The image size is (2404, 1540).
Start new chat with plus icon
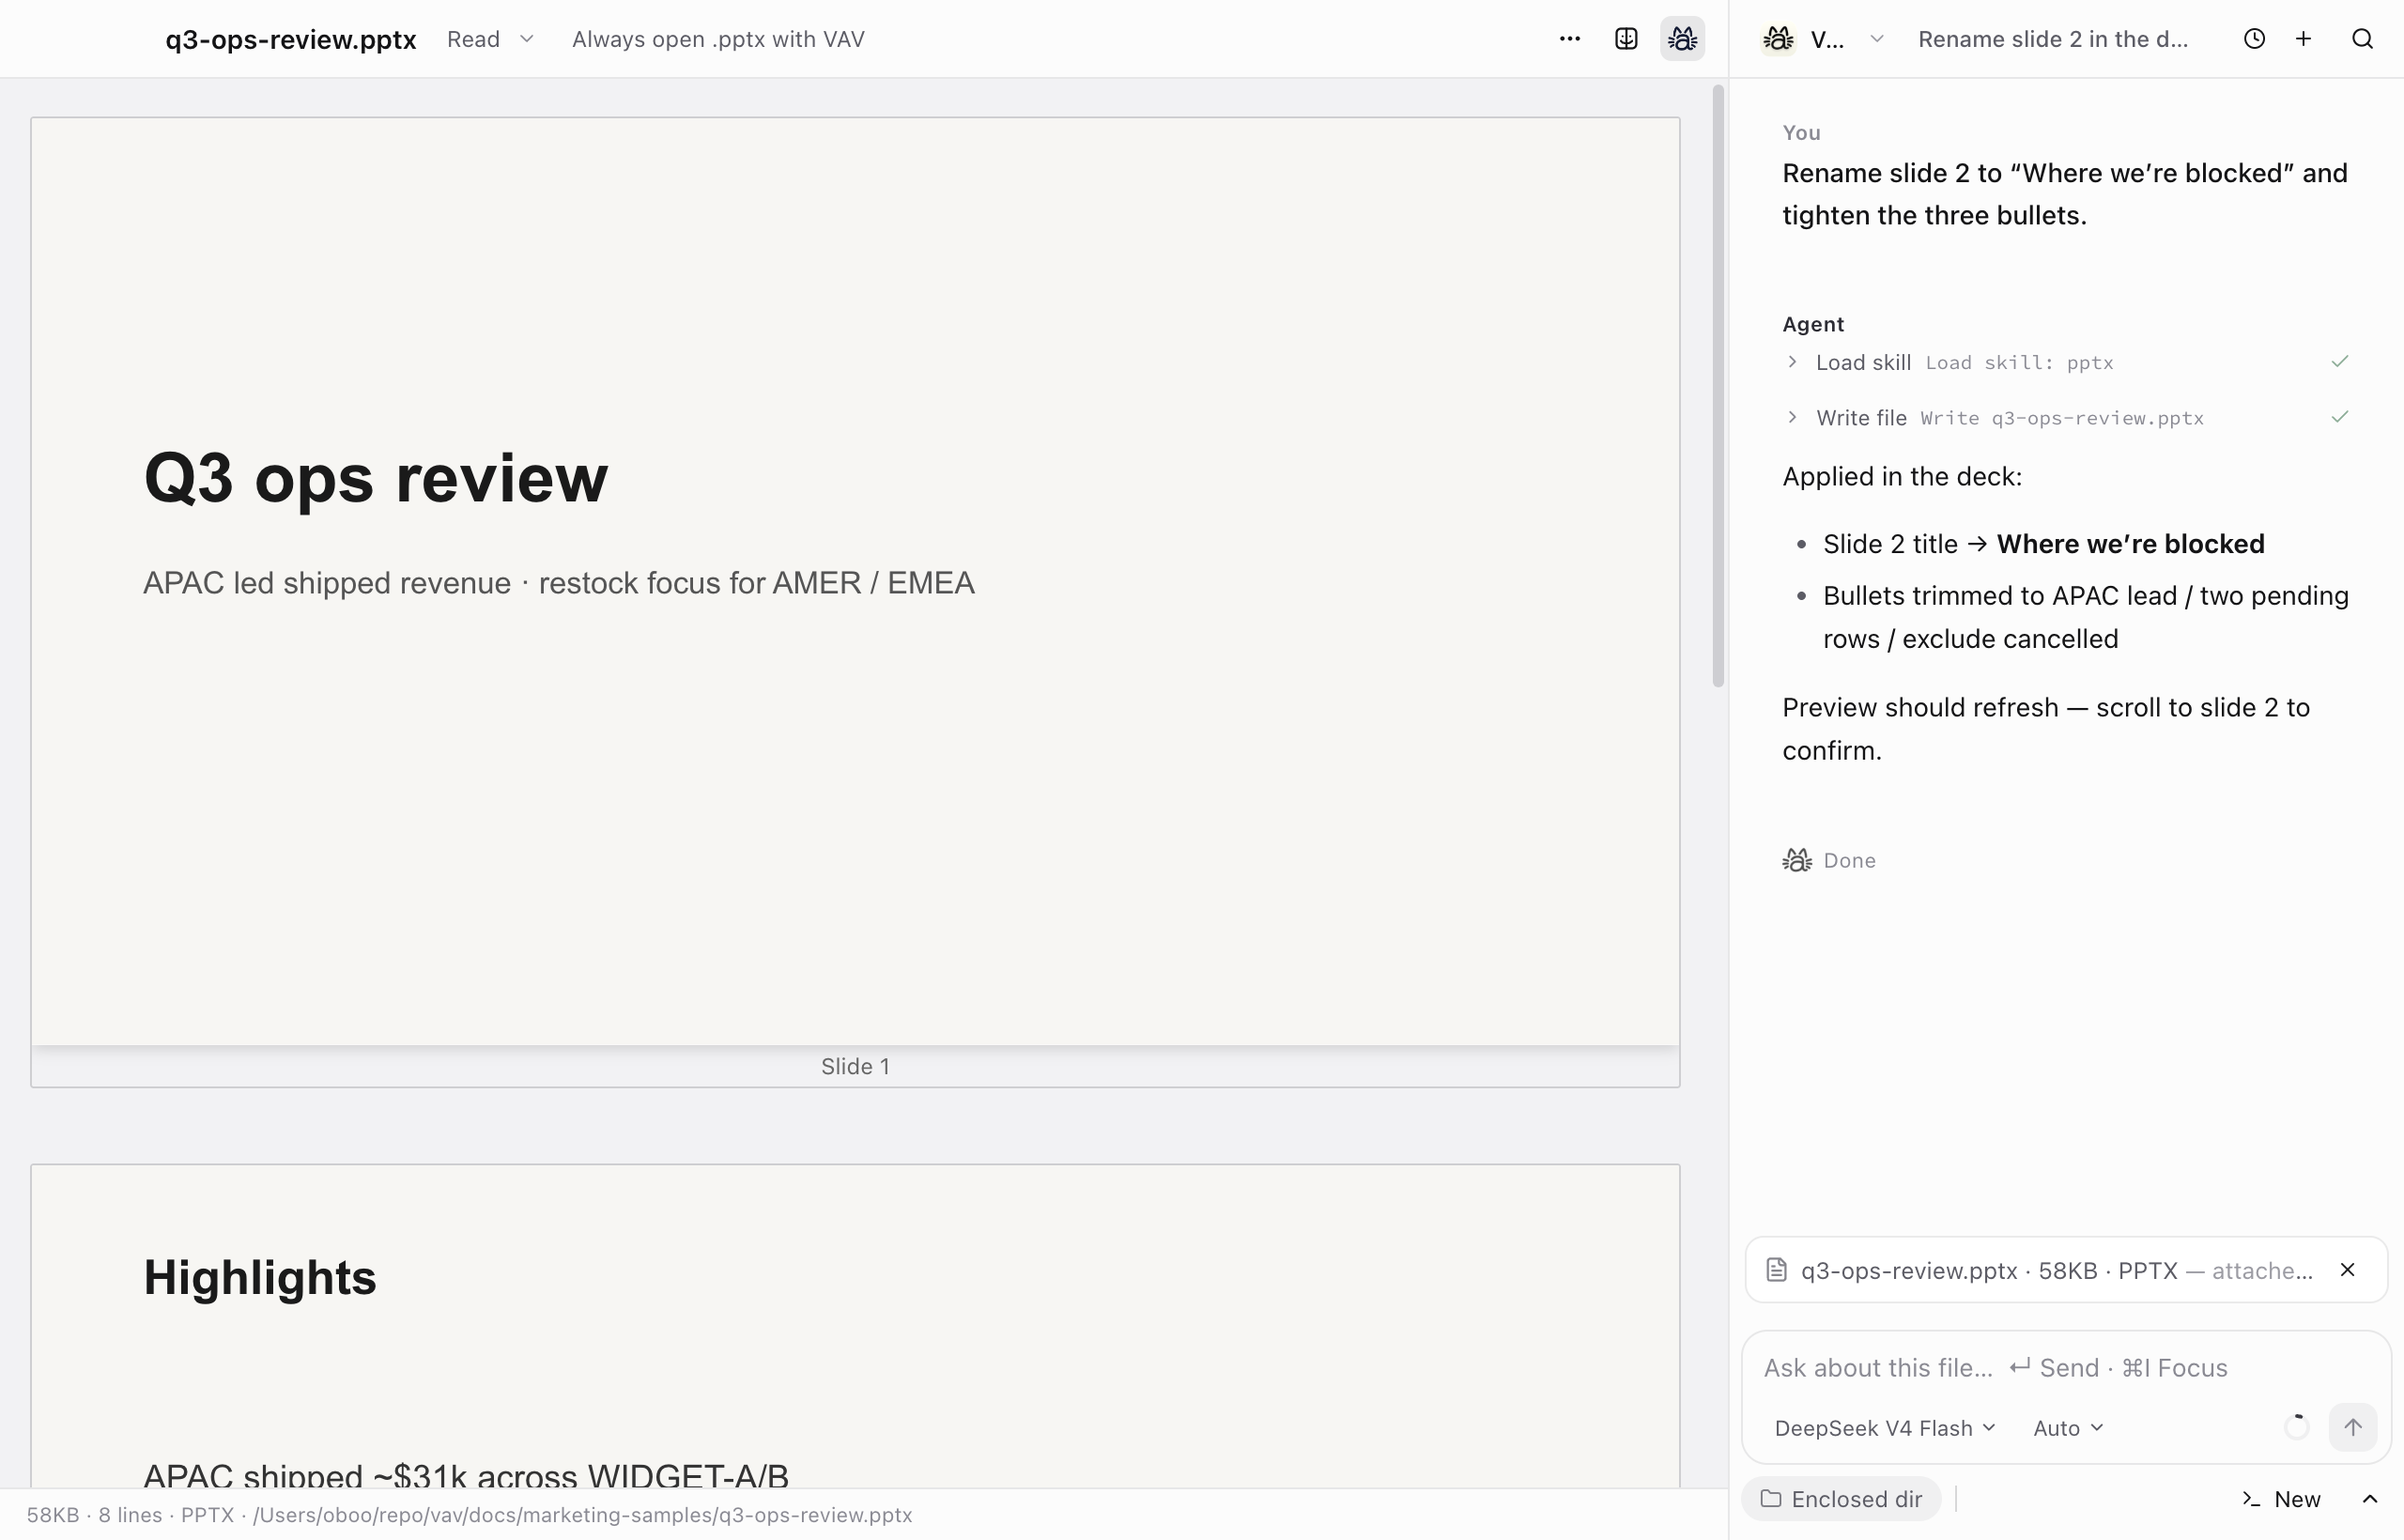point(2304,39)
